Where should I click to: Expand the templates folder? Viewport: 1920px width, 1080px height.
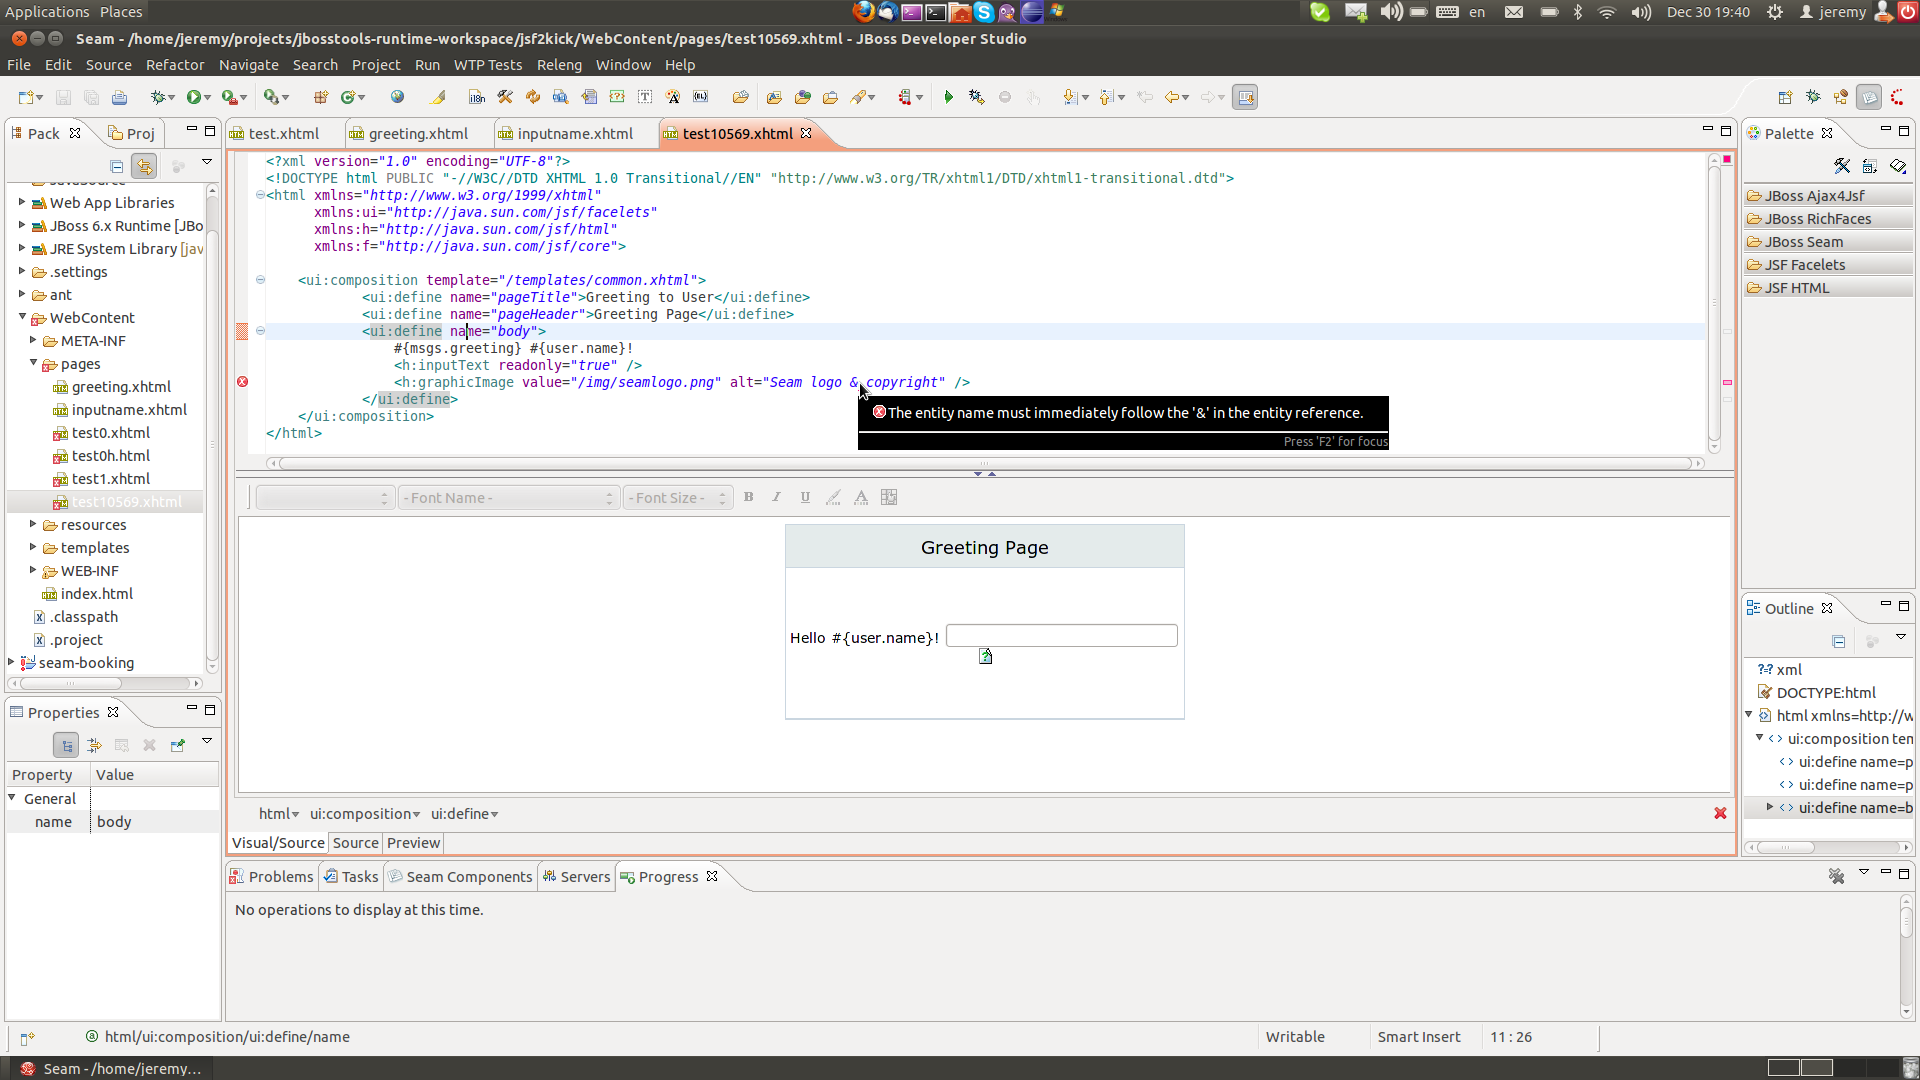pos(33,547)
